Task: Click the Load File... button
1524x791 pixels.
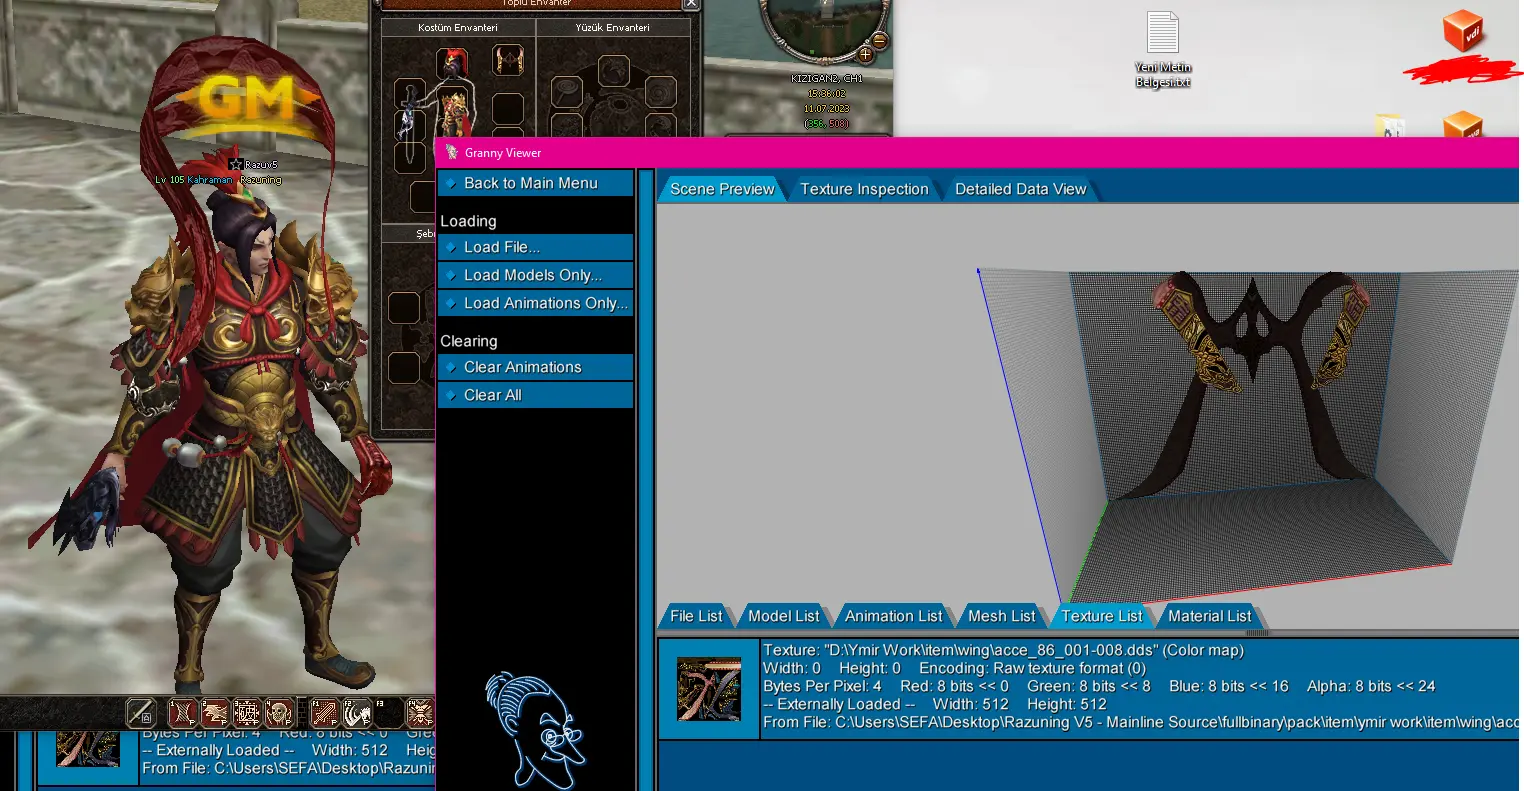Action: tap(535, 247)
